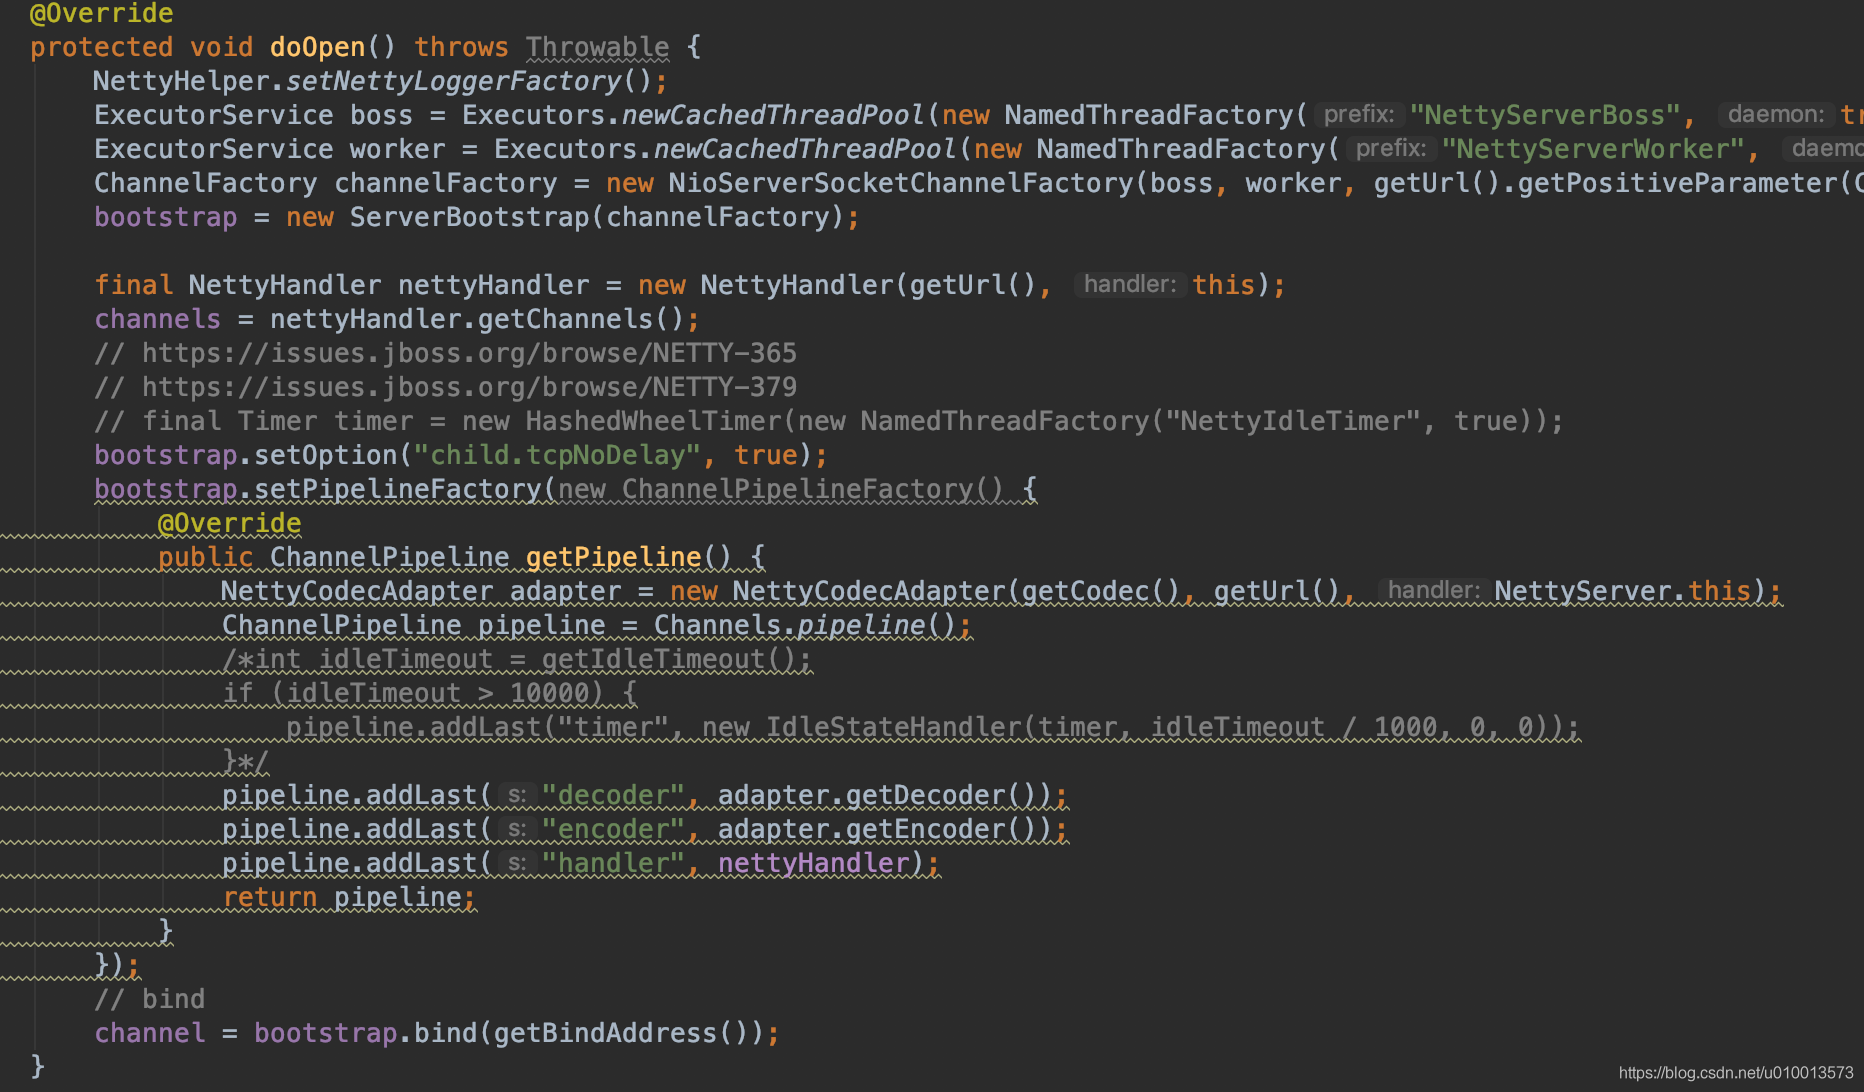Click newCachedThreadPool on the boss line
The image size is (1864, 1092).
(773, 115)
